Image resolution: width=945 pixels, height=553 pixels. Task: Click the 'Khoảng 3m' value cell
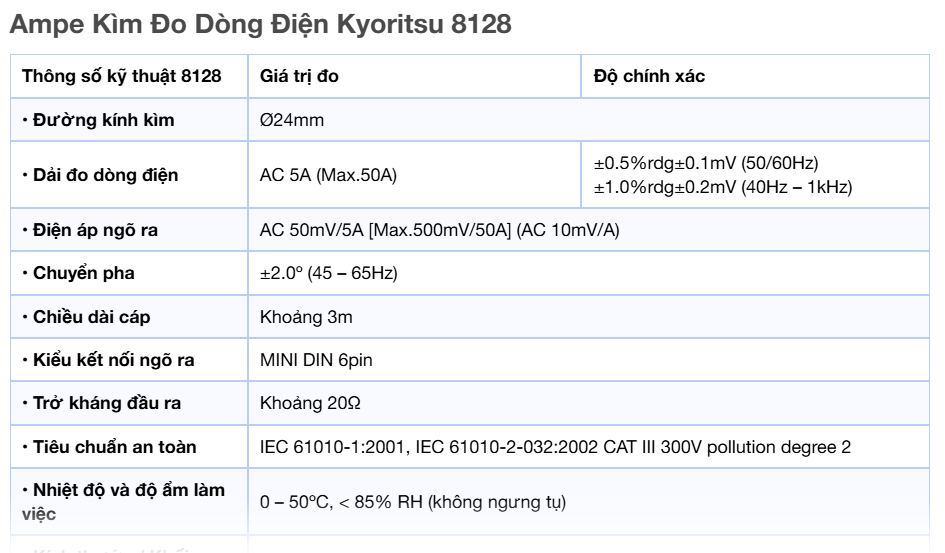589,317
